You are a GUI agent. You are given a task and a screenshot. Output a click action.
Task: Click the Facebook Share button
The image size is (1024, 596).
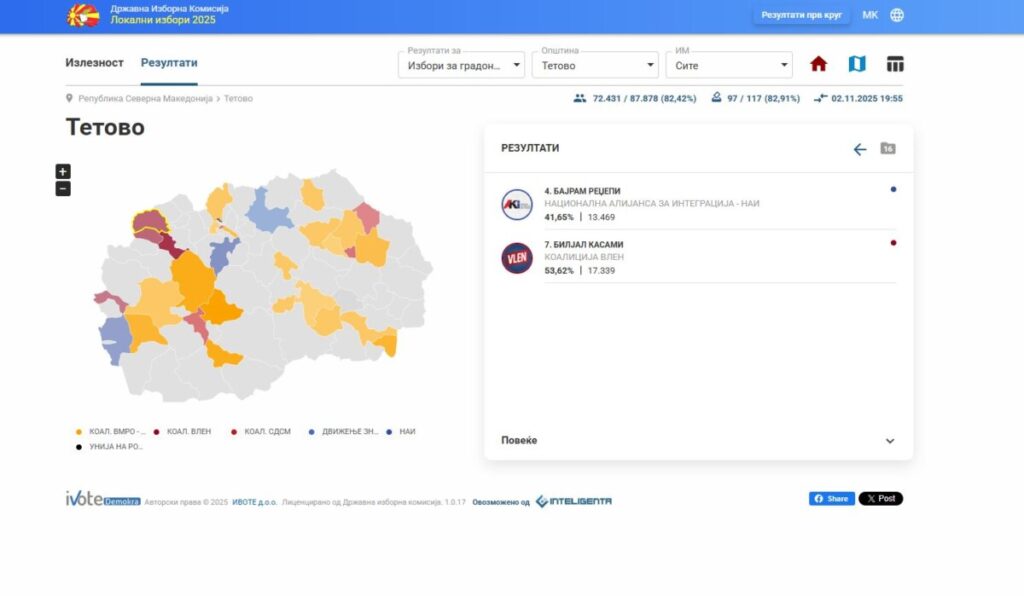click(831, 499)
